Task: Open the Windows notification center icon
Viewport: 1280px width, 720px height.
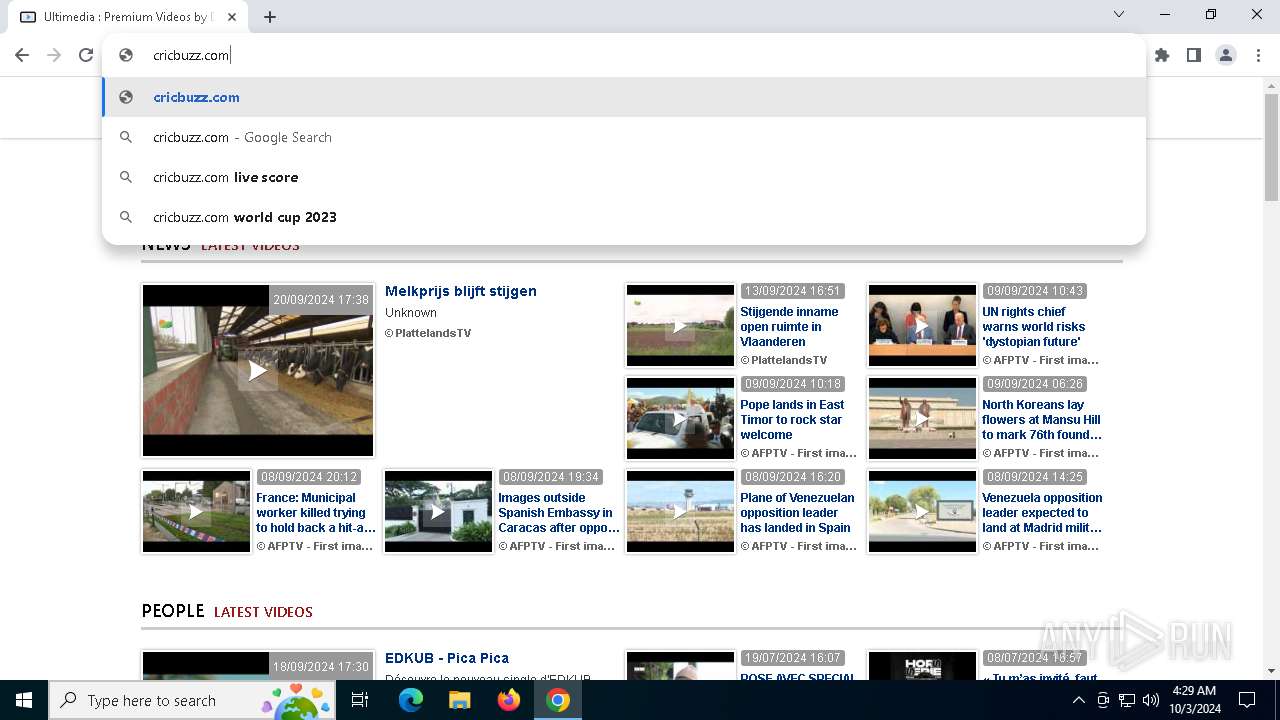Action: 1247,700
